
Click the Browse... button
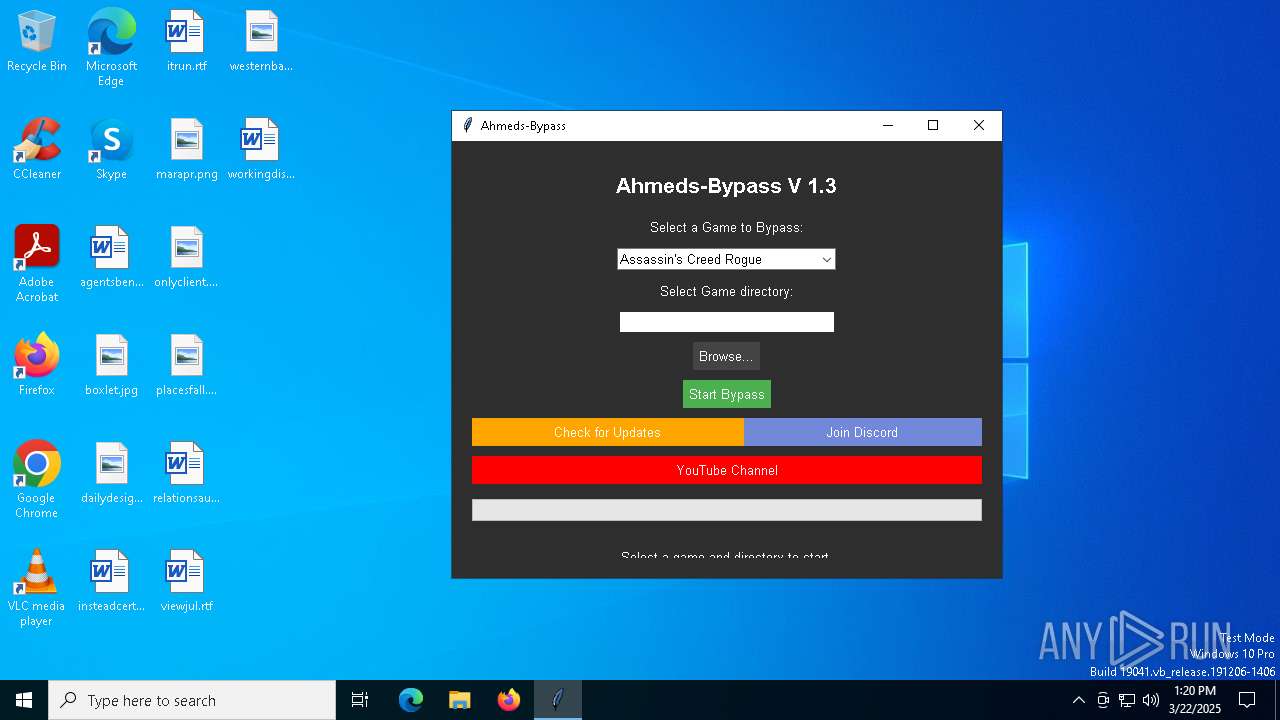(x=726, y=356)
